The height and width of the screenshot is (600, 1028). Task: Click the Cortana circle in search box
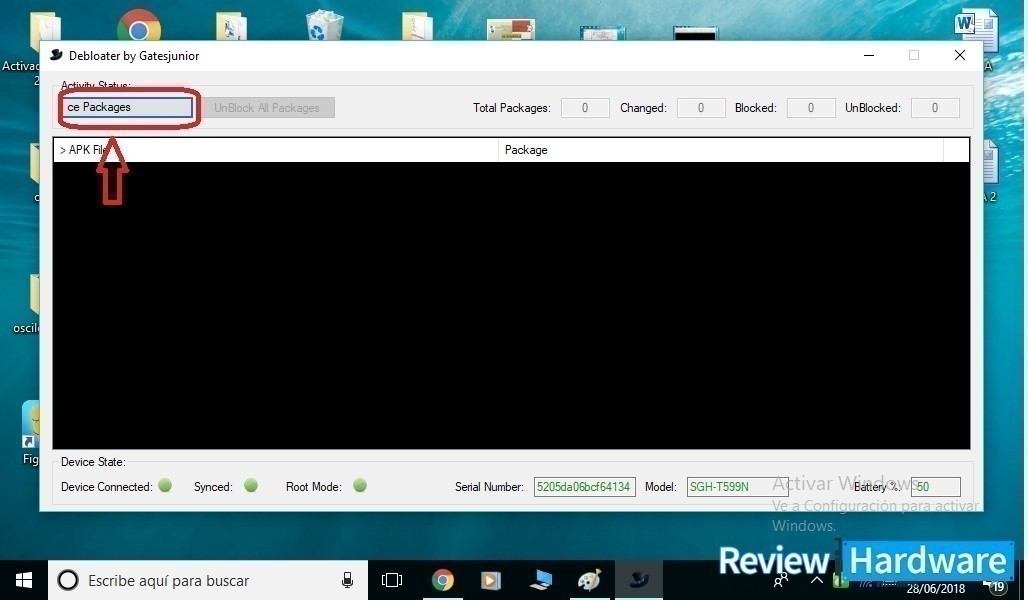coord(68,580)
